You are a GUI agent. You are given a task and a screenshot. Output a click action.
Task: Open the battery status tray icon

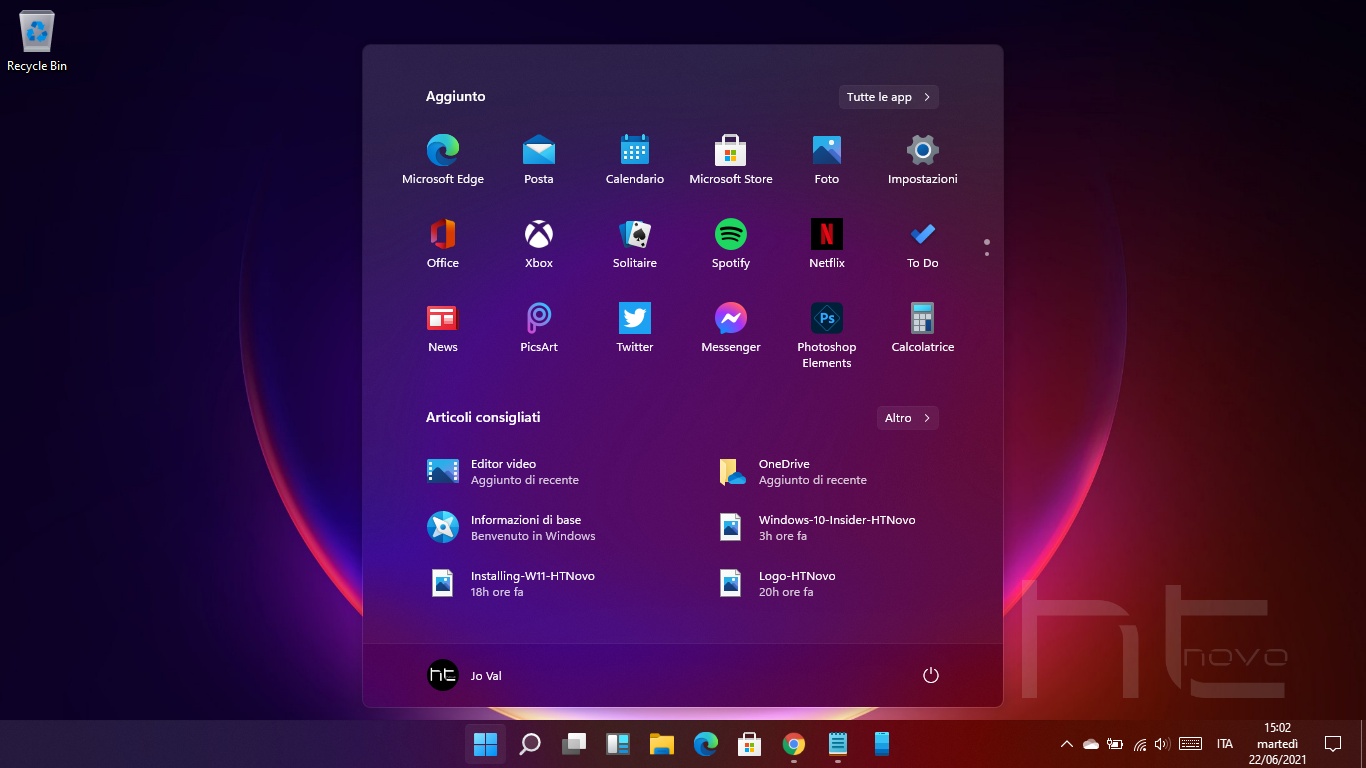[x=1114, y=744]
